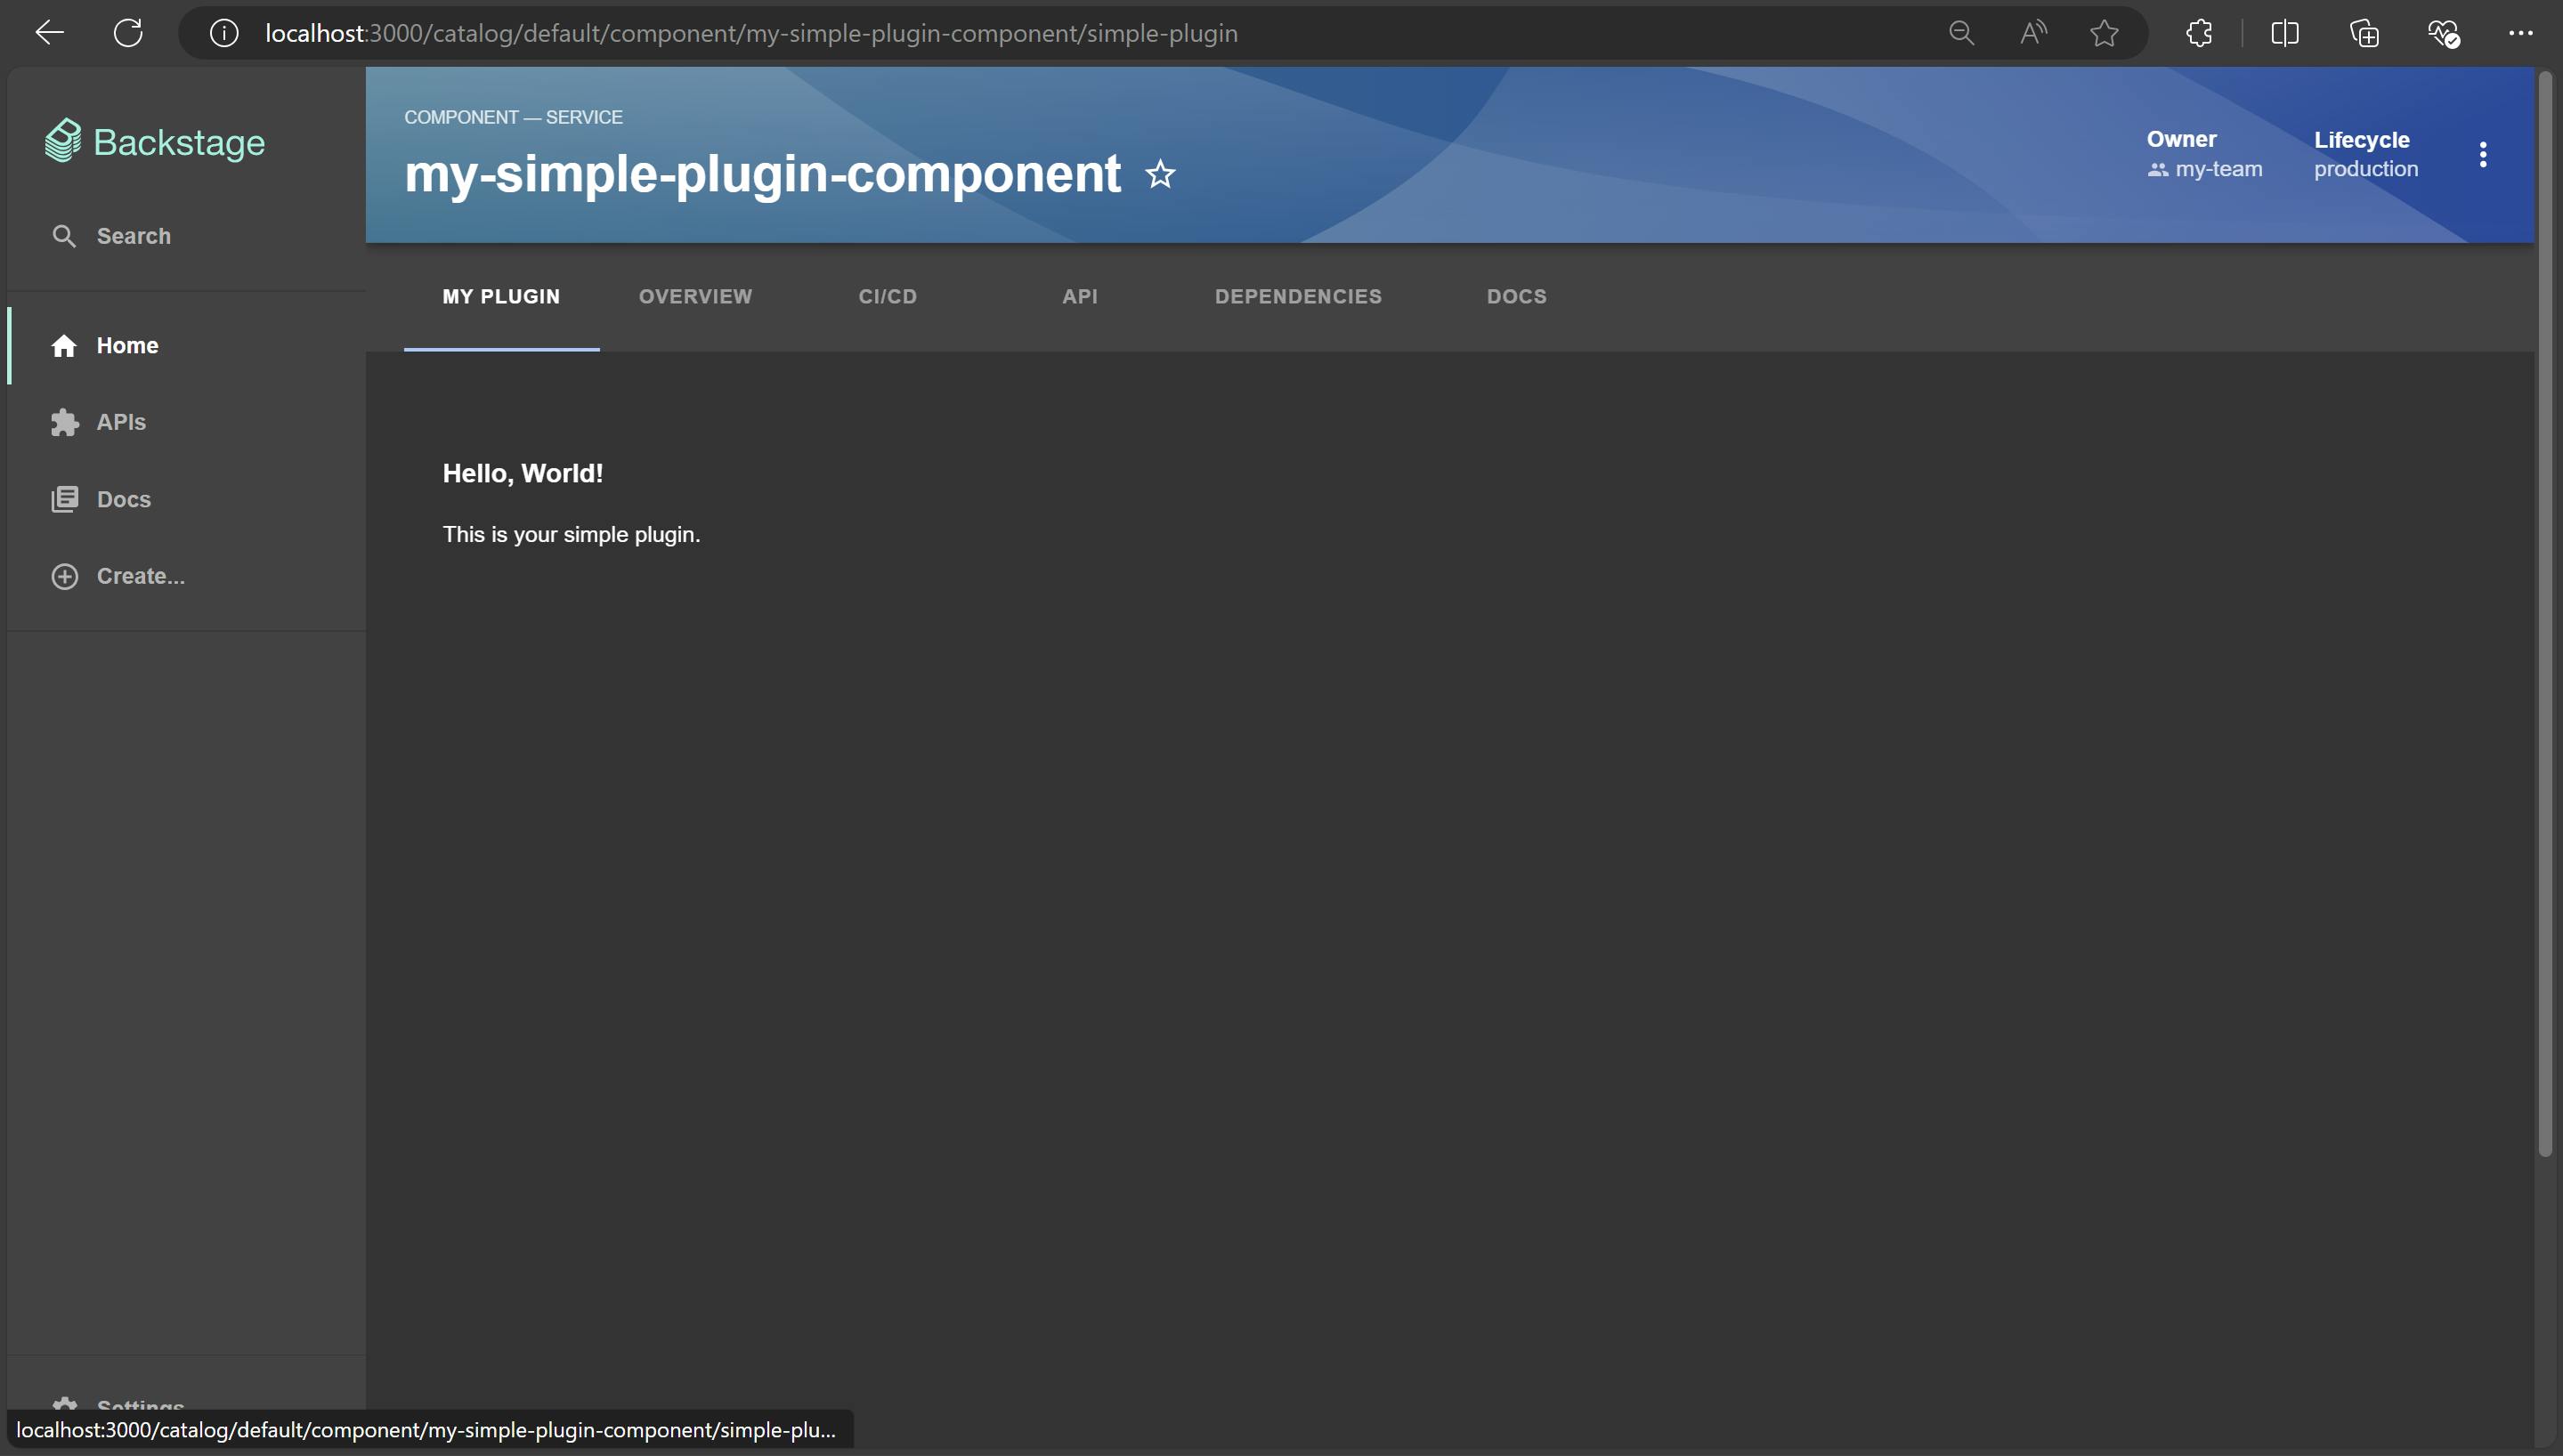This screenshot has width=2563, height=1456.
Task: Go to Home in the sidebar
Action: 187,345
